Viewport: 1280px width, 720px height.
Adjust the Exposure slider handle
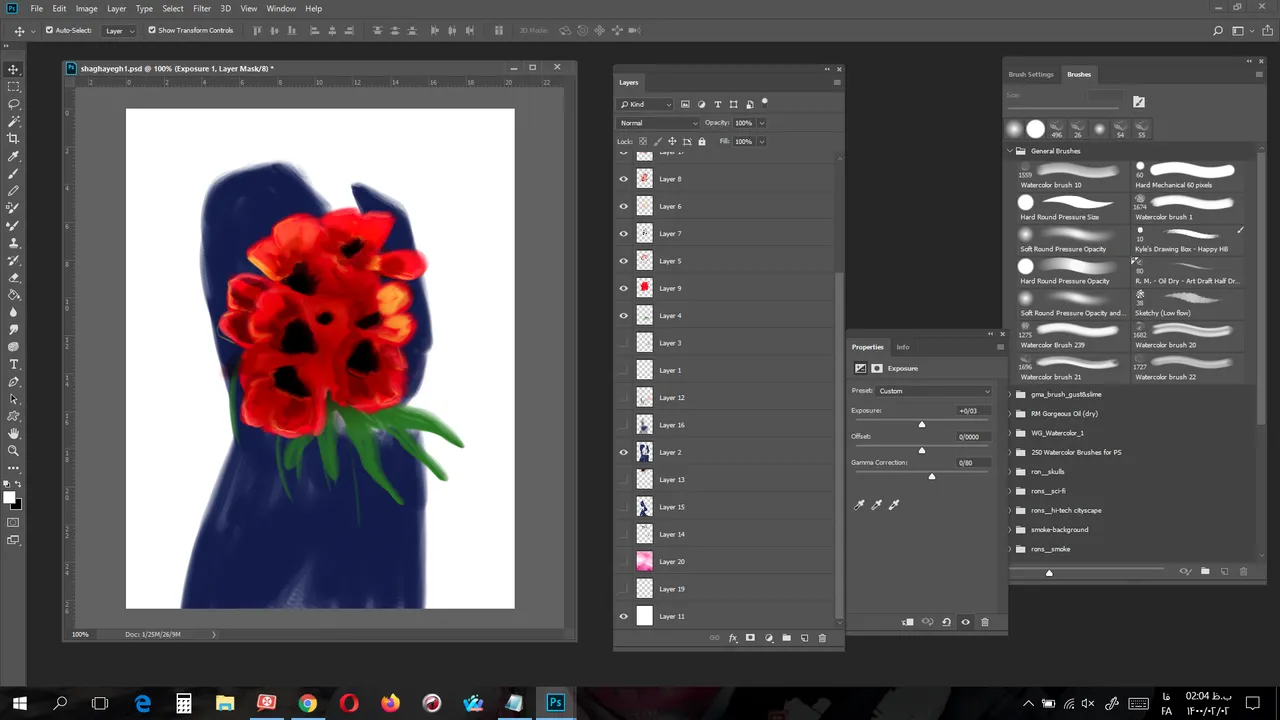point(922,424)
